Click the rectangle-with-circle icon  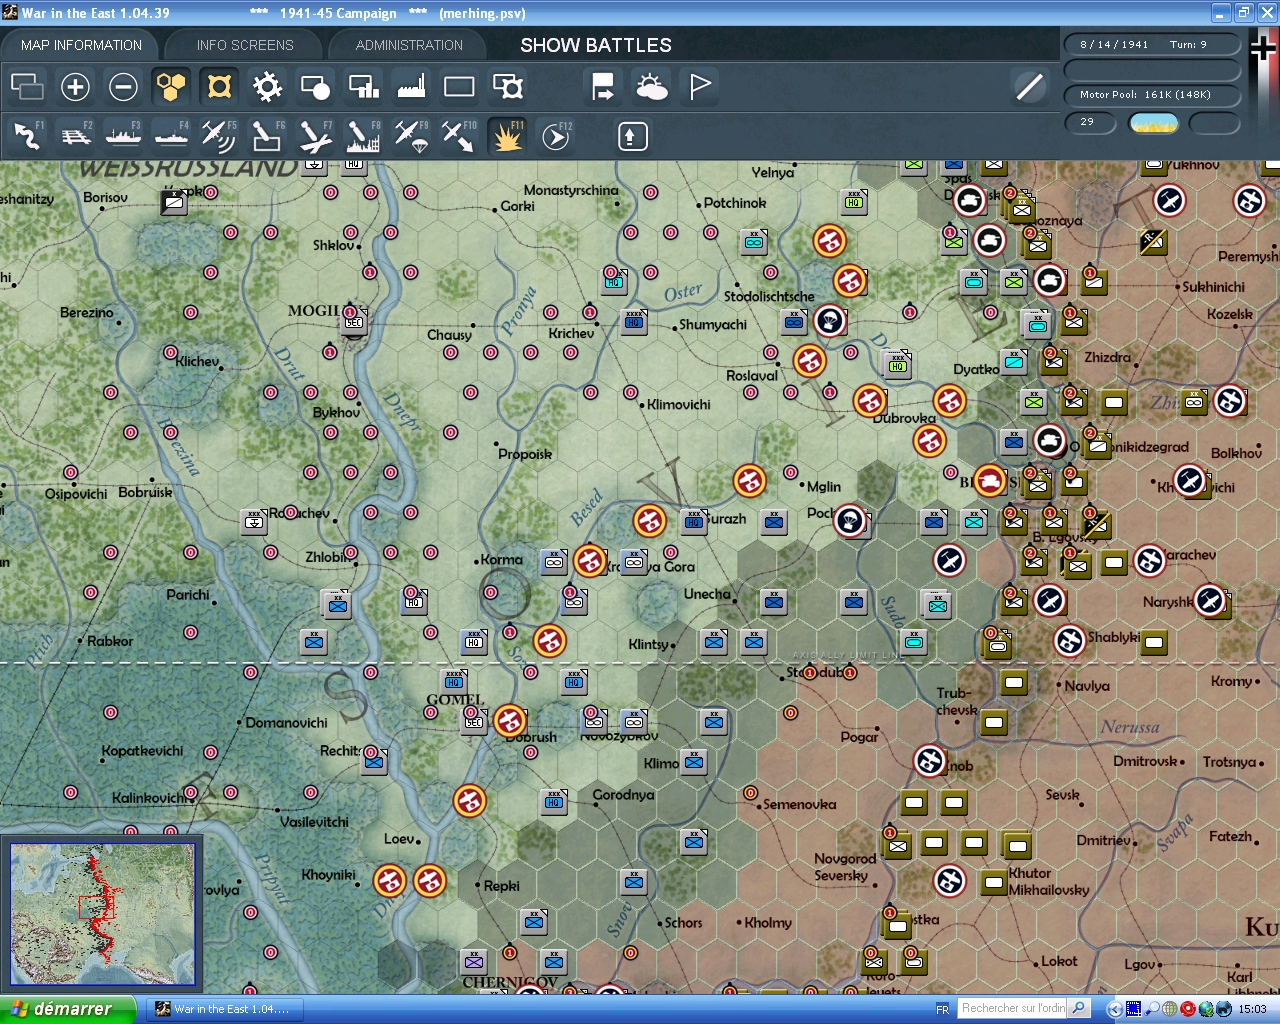coord(315,87)
